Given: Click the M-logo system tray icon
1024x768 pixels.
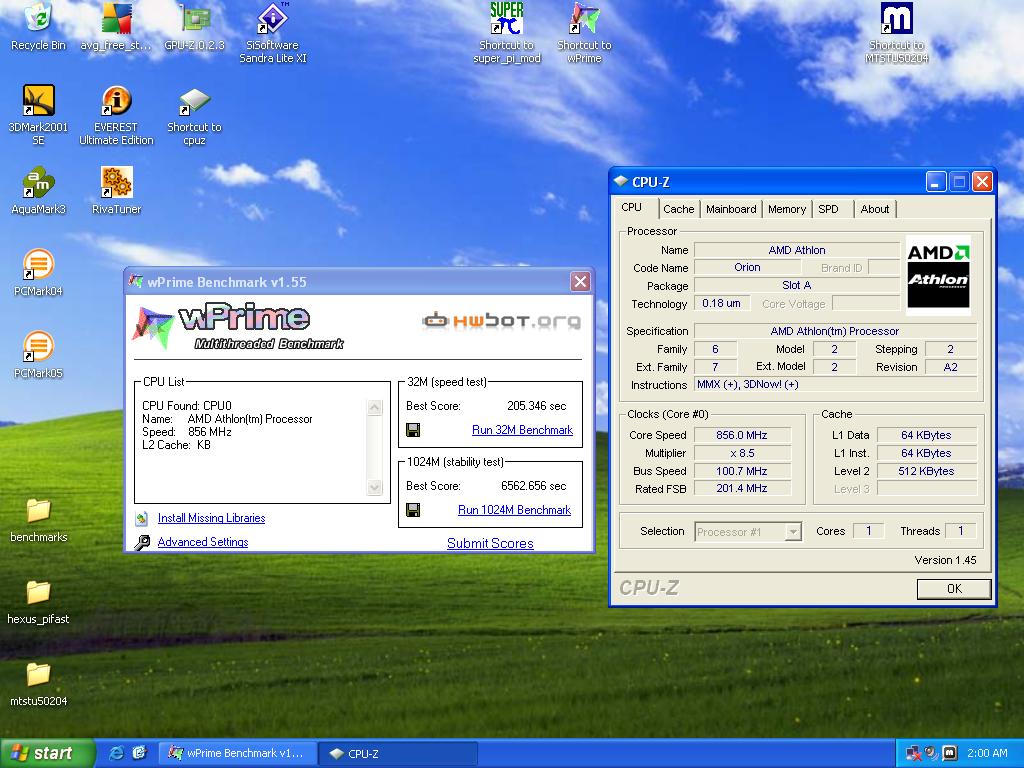Looking at the screenshot, I should click(950, 753).
